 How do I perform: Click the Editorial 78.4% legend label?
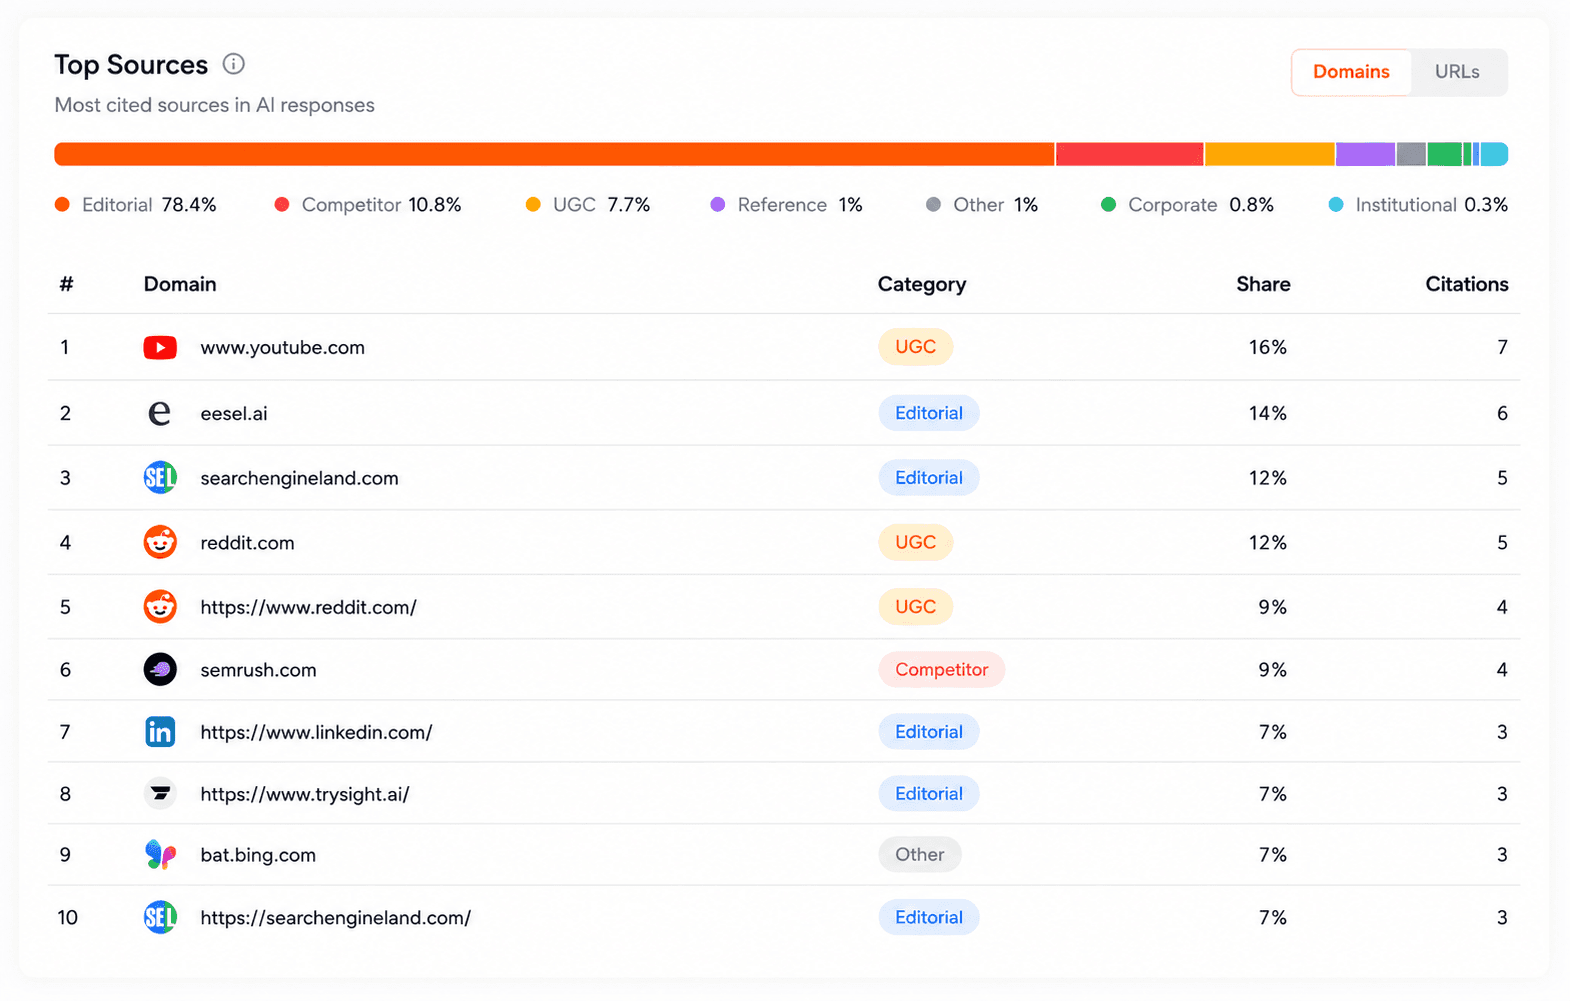[149, 205]
